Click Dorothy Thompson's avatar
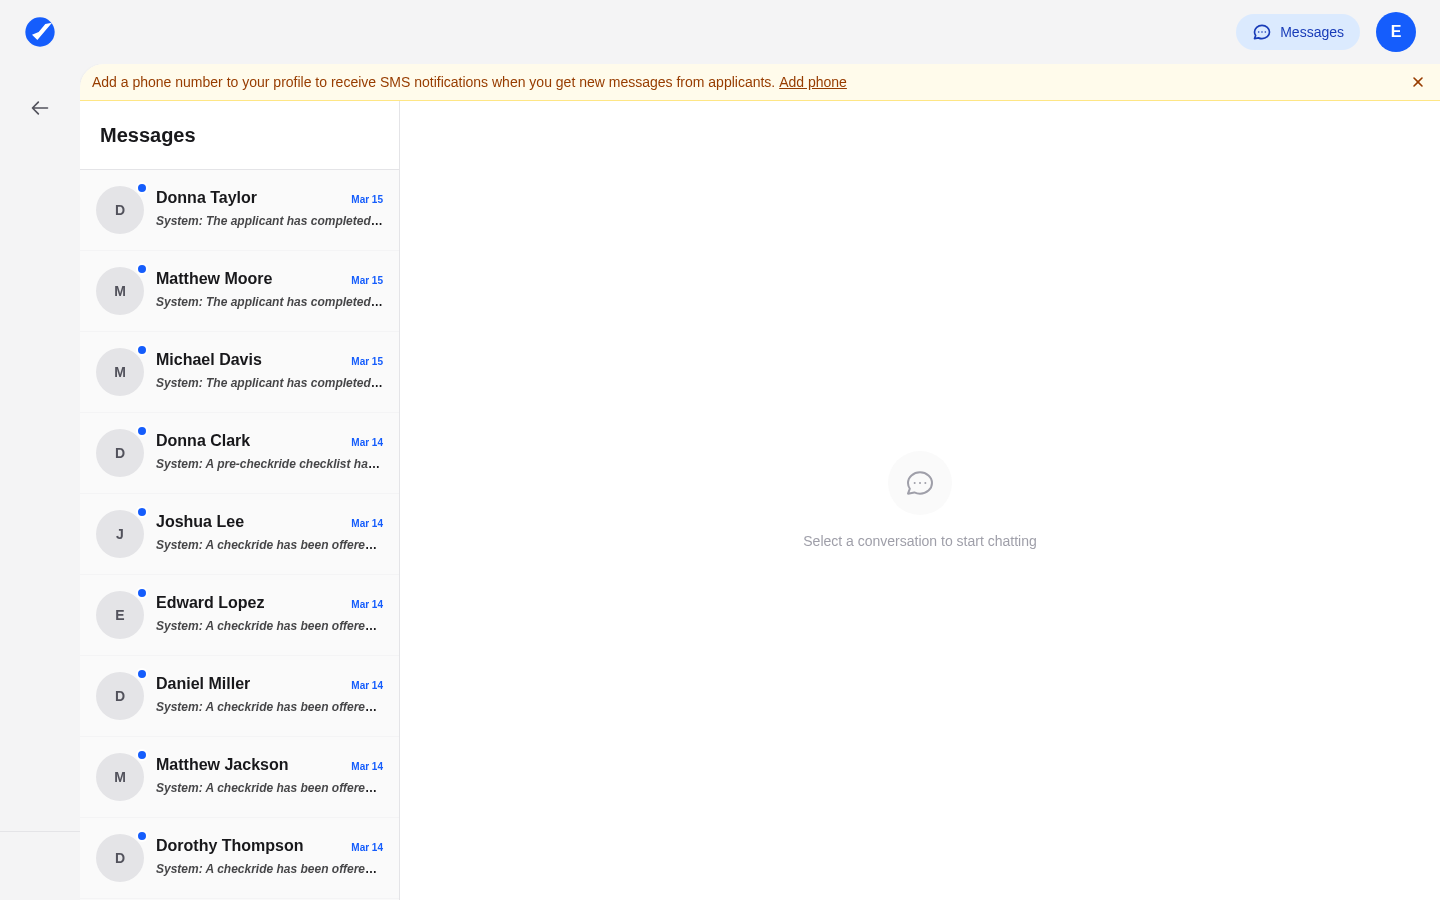Image resolution: width=1440 pixels, height=900 pixels. (120, 857)
